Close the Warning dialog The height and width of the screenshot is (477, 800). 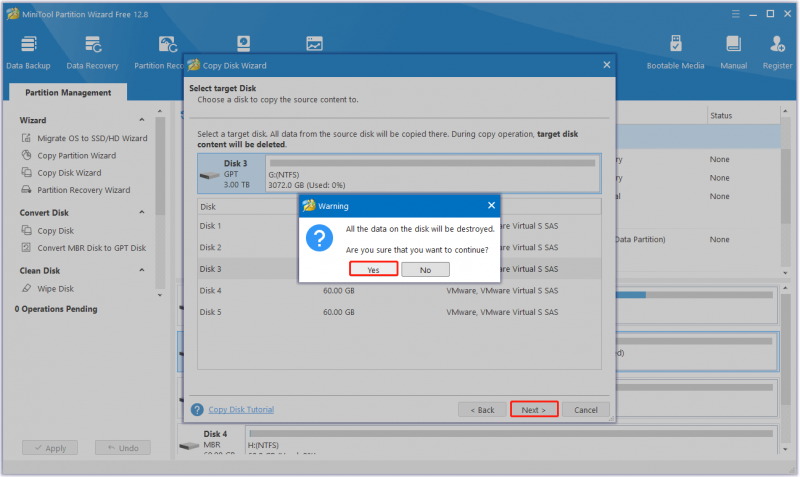click(x=491, y=205)
